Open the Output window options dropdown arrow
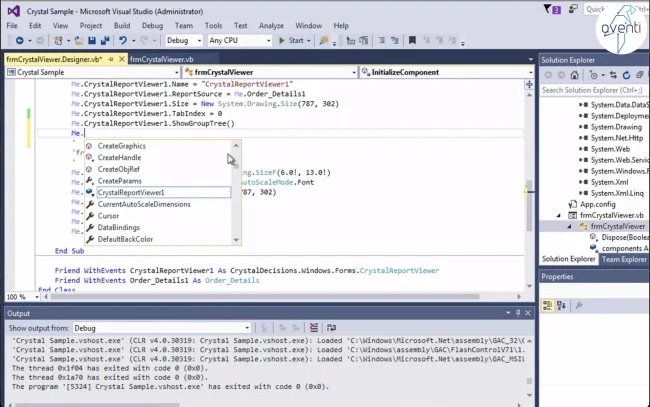The image size is (650, 407). [x=508, y=313]
